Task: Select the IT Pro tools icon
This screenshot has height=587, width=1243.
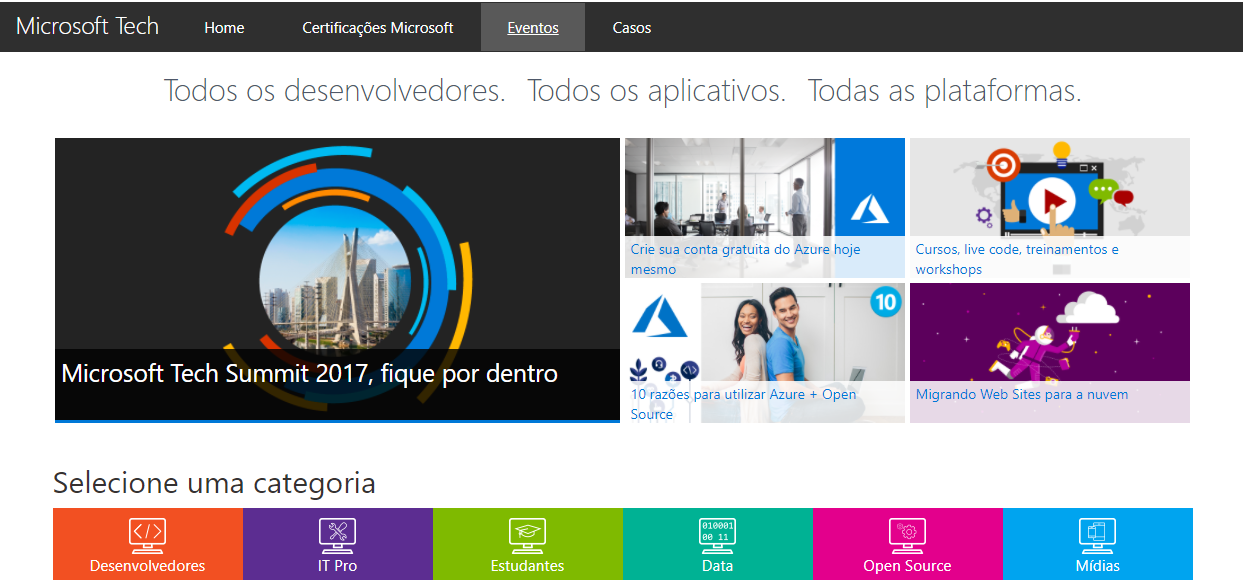Action: click(338, 535)
